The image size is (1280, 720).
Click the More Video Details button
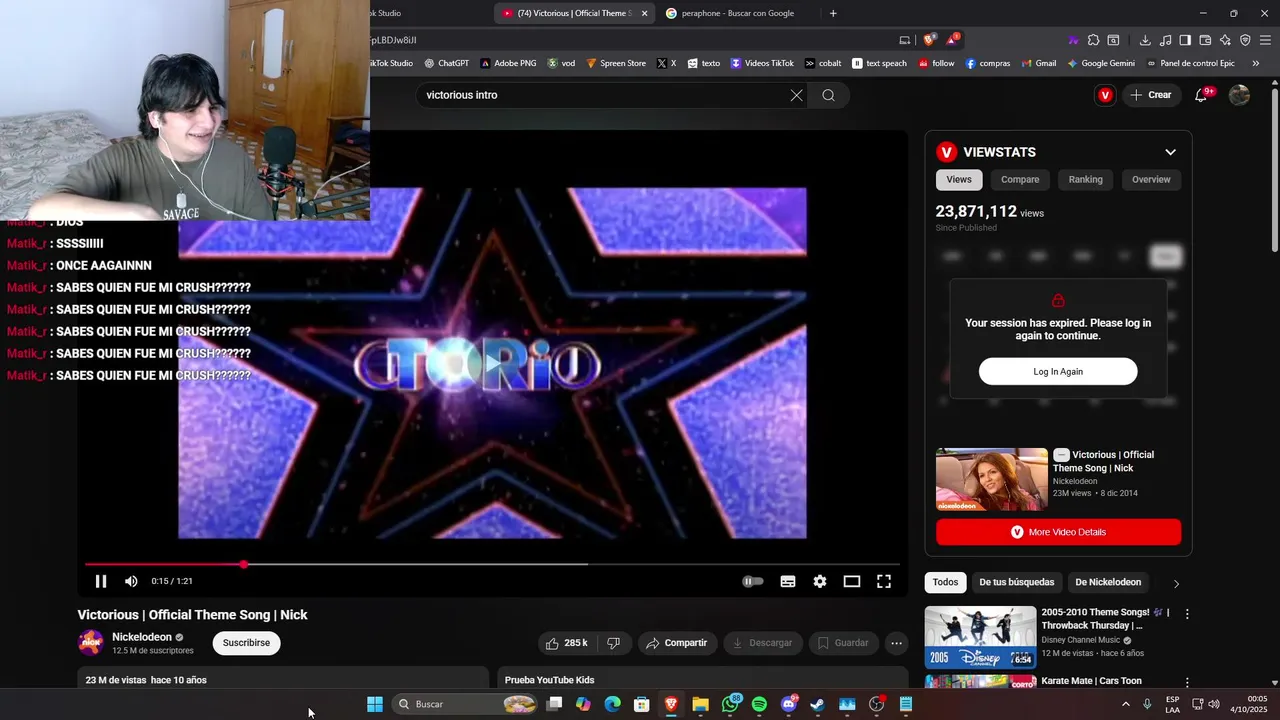click(x=1058, y=532)
